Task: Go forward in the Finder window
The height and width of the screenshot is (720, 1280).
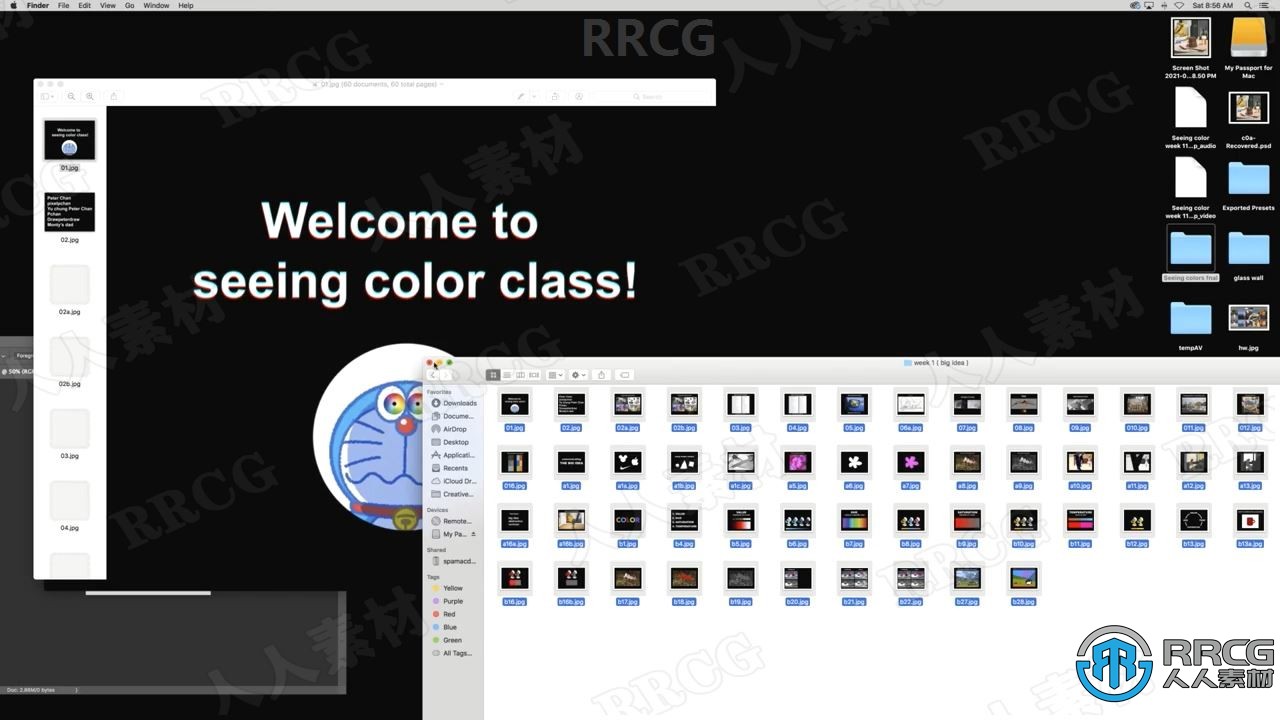Action: point(445,375)
